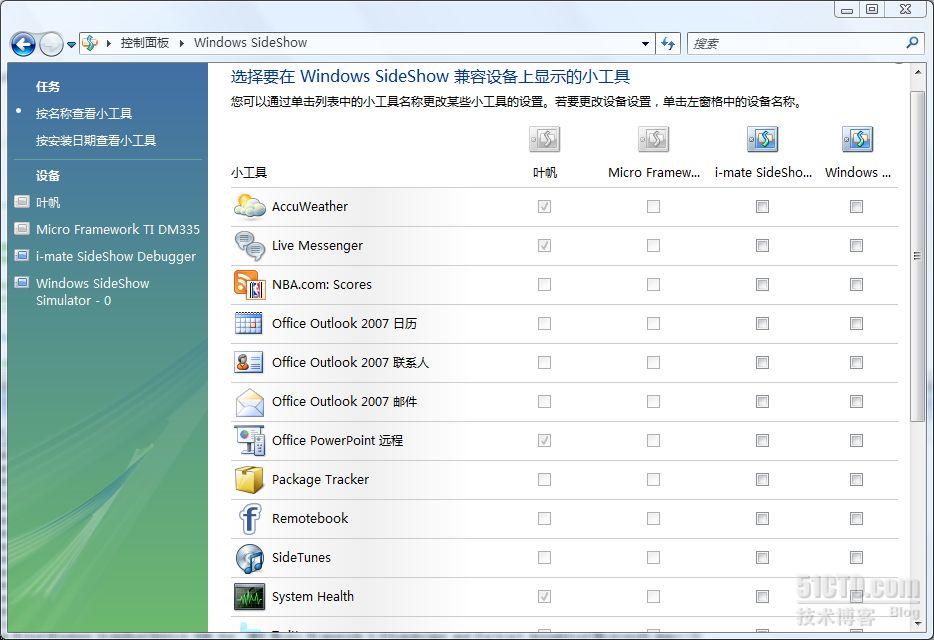Screen dimensions: 934x640
Task: Click the Forward navigation arrow button
Action: [51, 44]
